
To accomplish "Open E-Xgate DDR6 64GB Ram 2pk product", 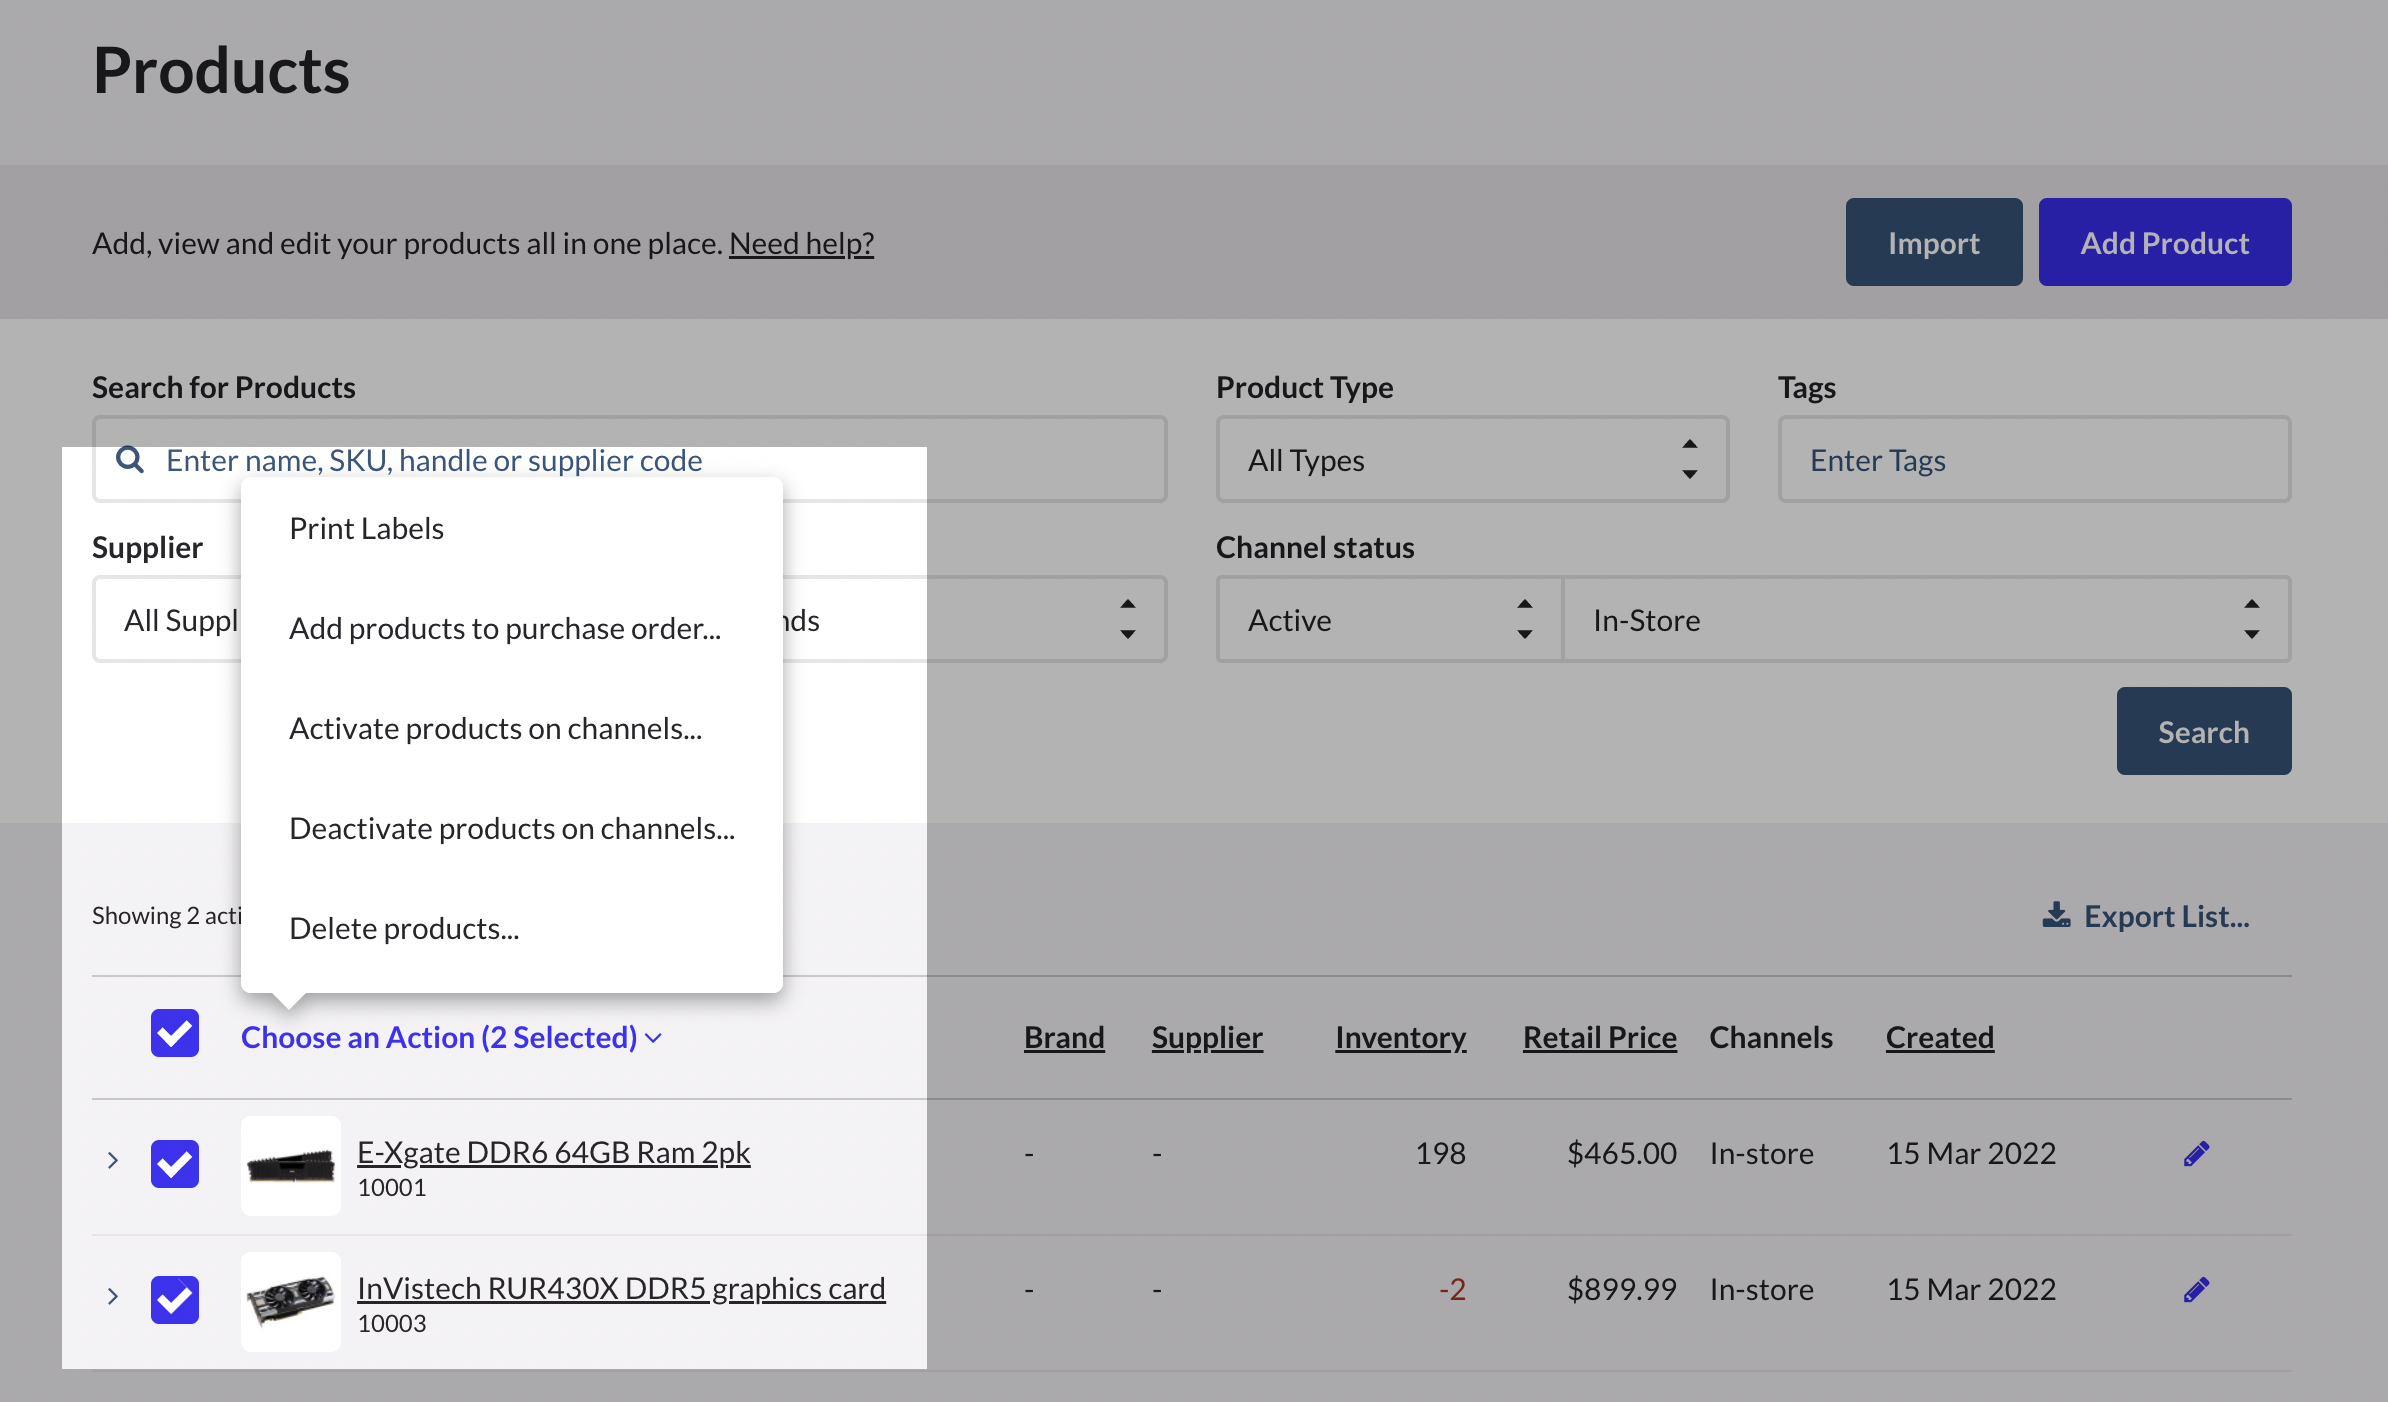I will coord(553,1153).
